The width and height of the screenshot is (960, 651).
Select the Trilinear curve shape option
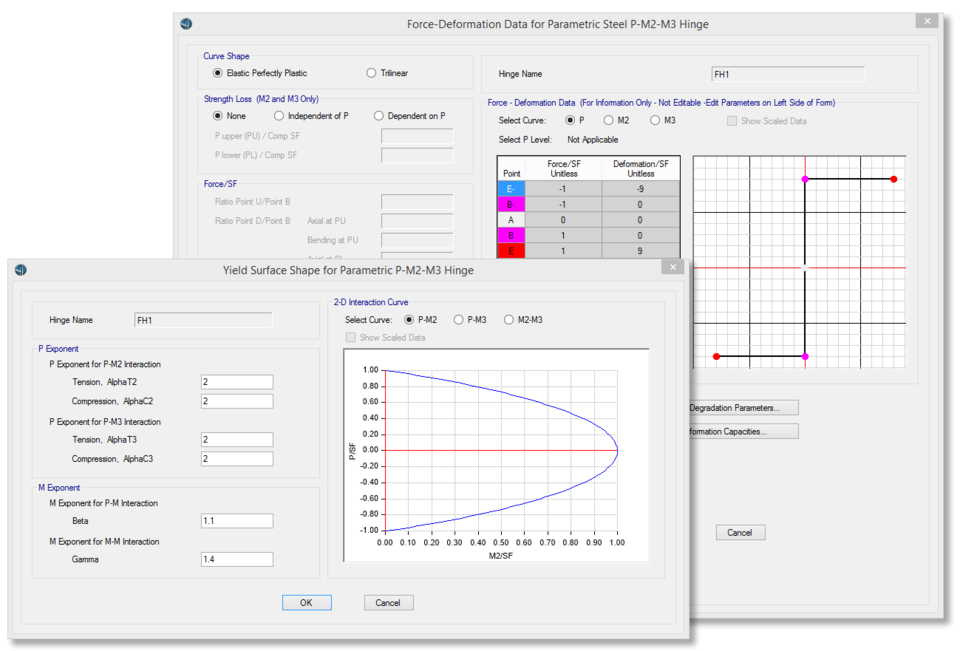pos(372,73)
